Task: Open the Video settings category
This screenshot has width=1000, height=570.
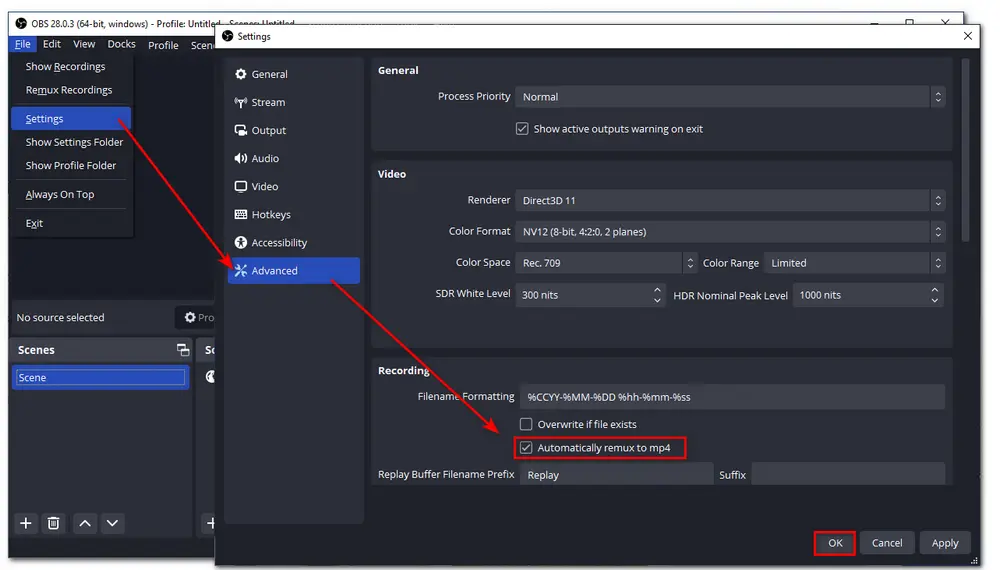Action: (x=293, y=186)
